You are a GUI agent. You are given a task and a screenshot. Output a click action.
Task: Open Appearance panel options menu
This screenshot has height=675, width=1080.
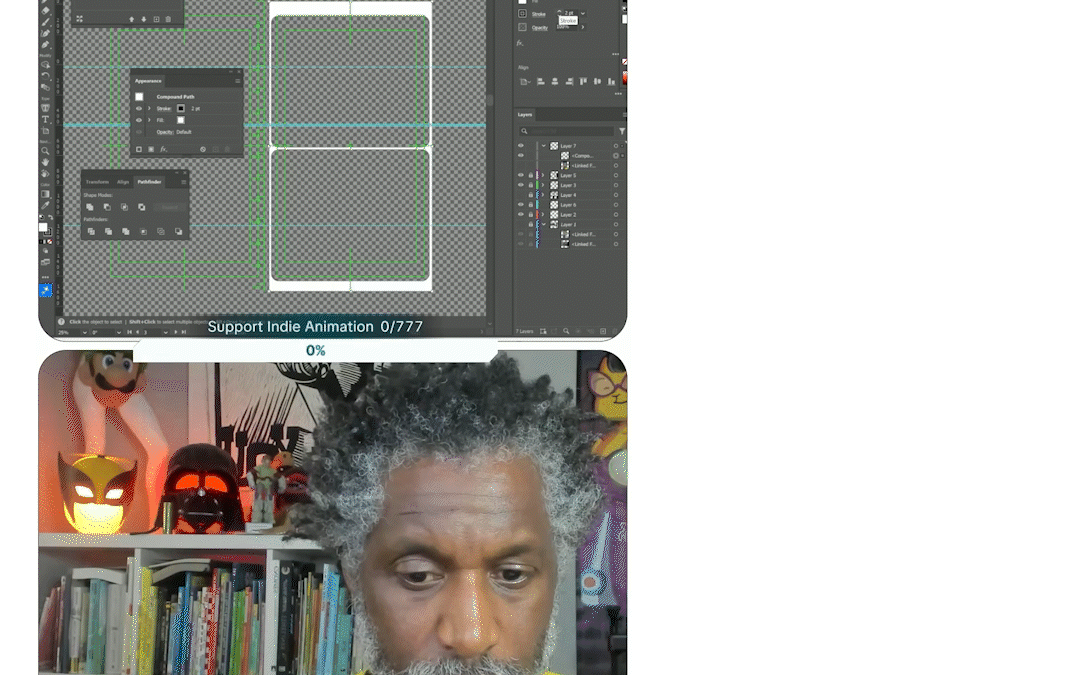(238, 81)
